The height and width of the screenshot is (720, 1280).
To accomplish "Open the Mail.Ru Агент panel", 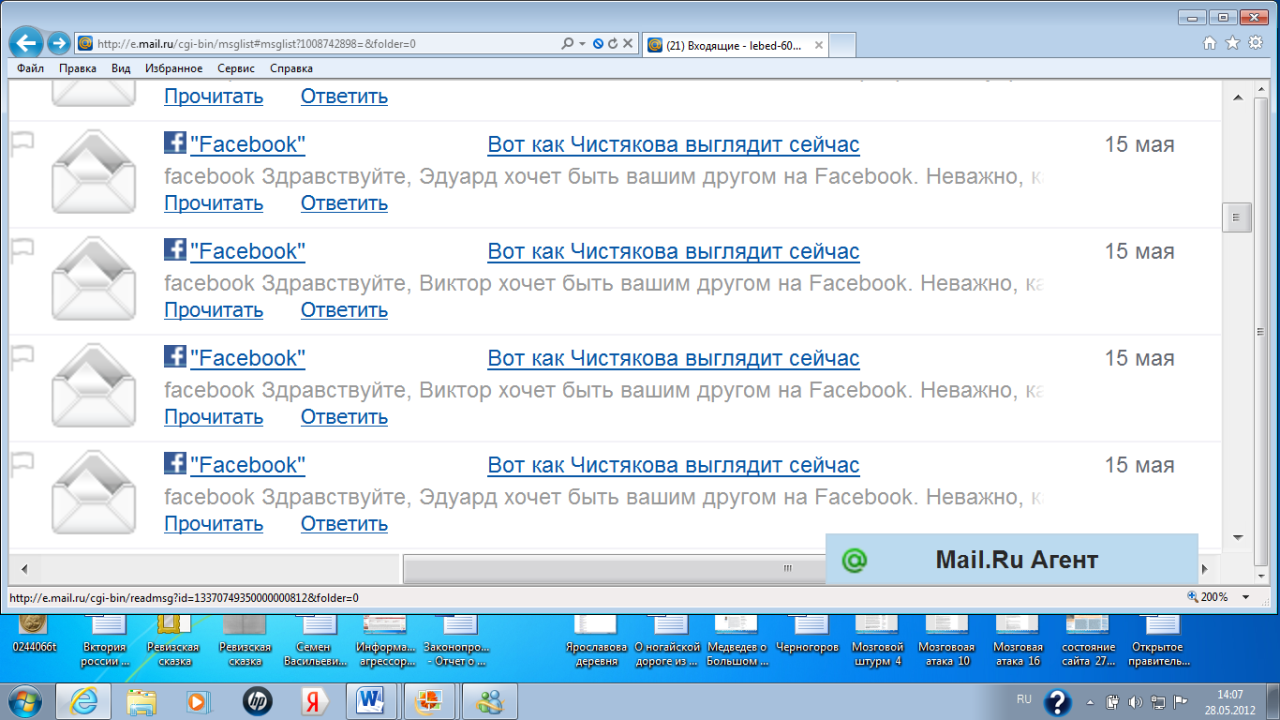I will 1012,560.
